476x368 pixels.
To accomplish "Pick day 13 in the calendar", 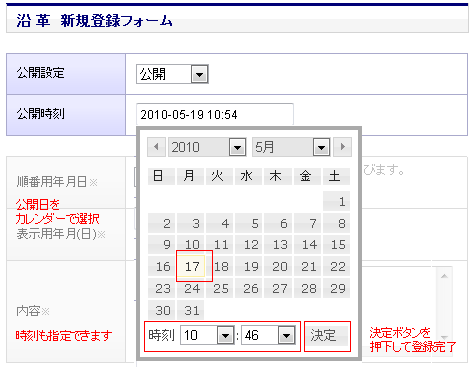I will click(278, 245).
